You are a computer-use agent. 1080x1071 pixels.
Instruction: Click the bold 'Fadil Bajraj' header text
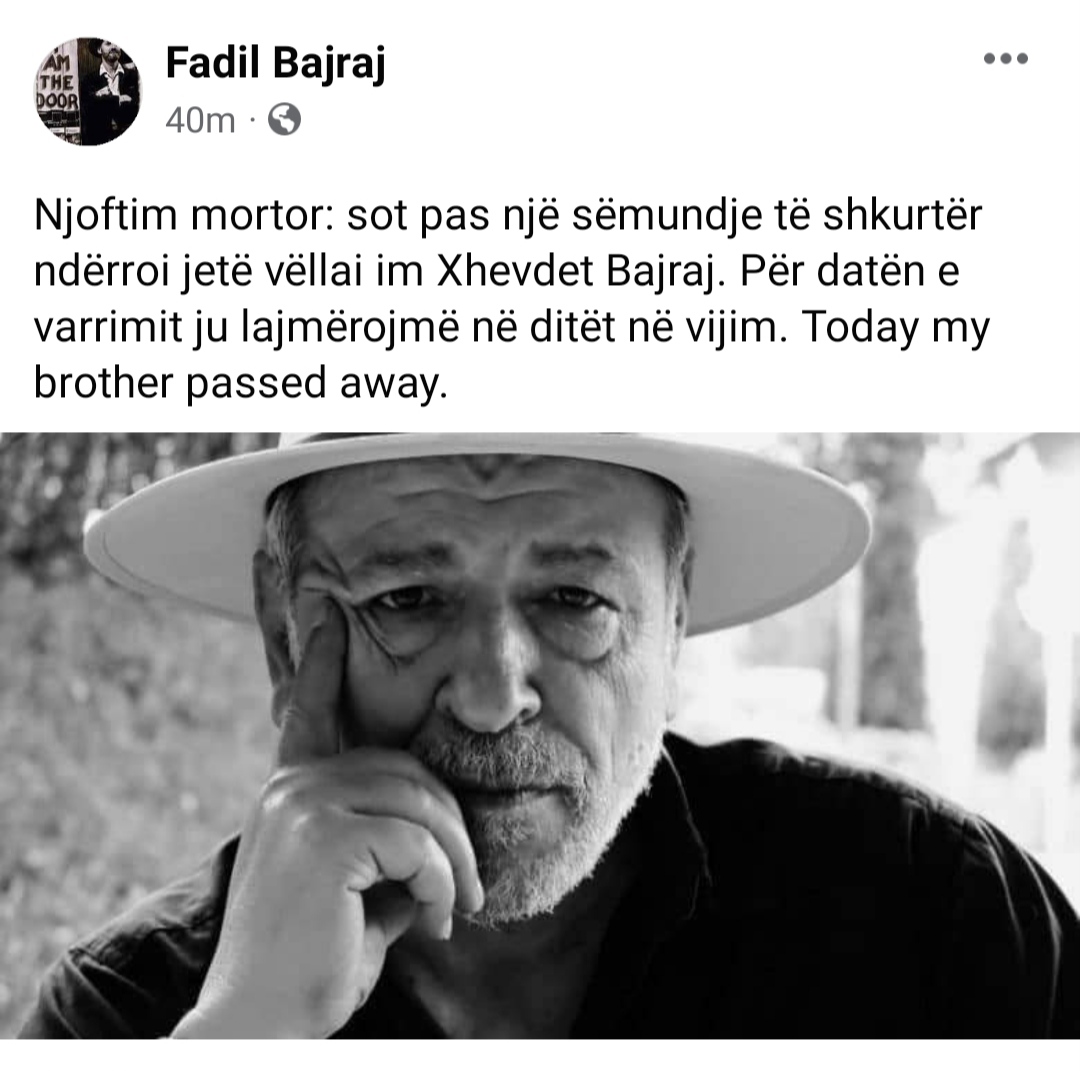click(x=276, y=63)
